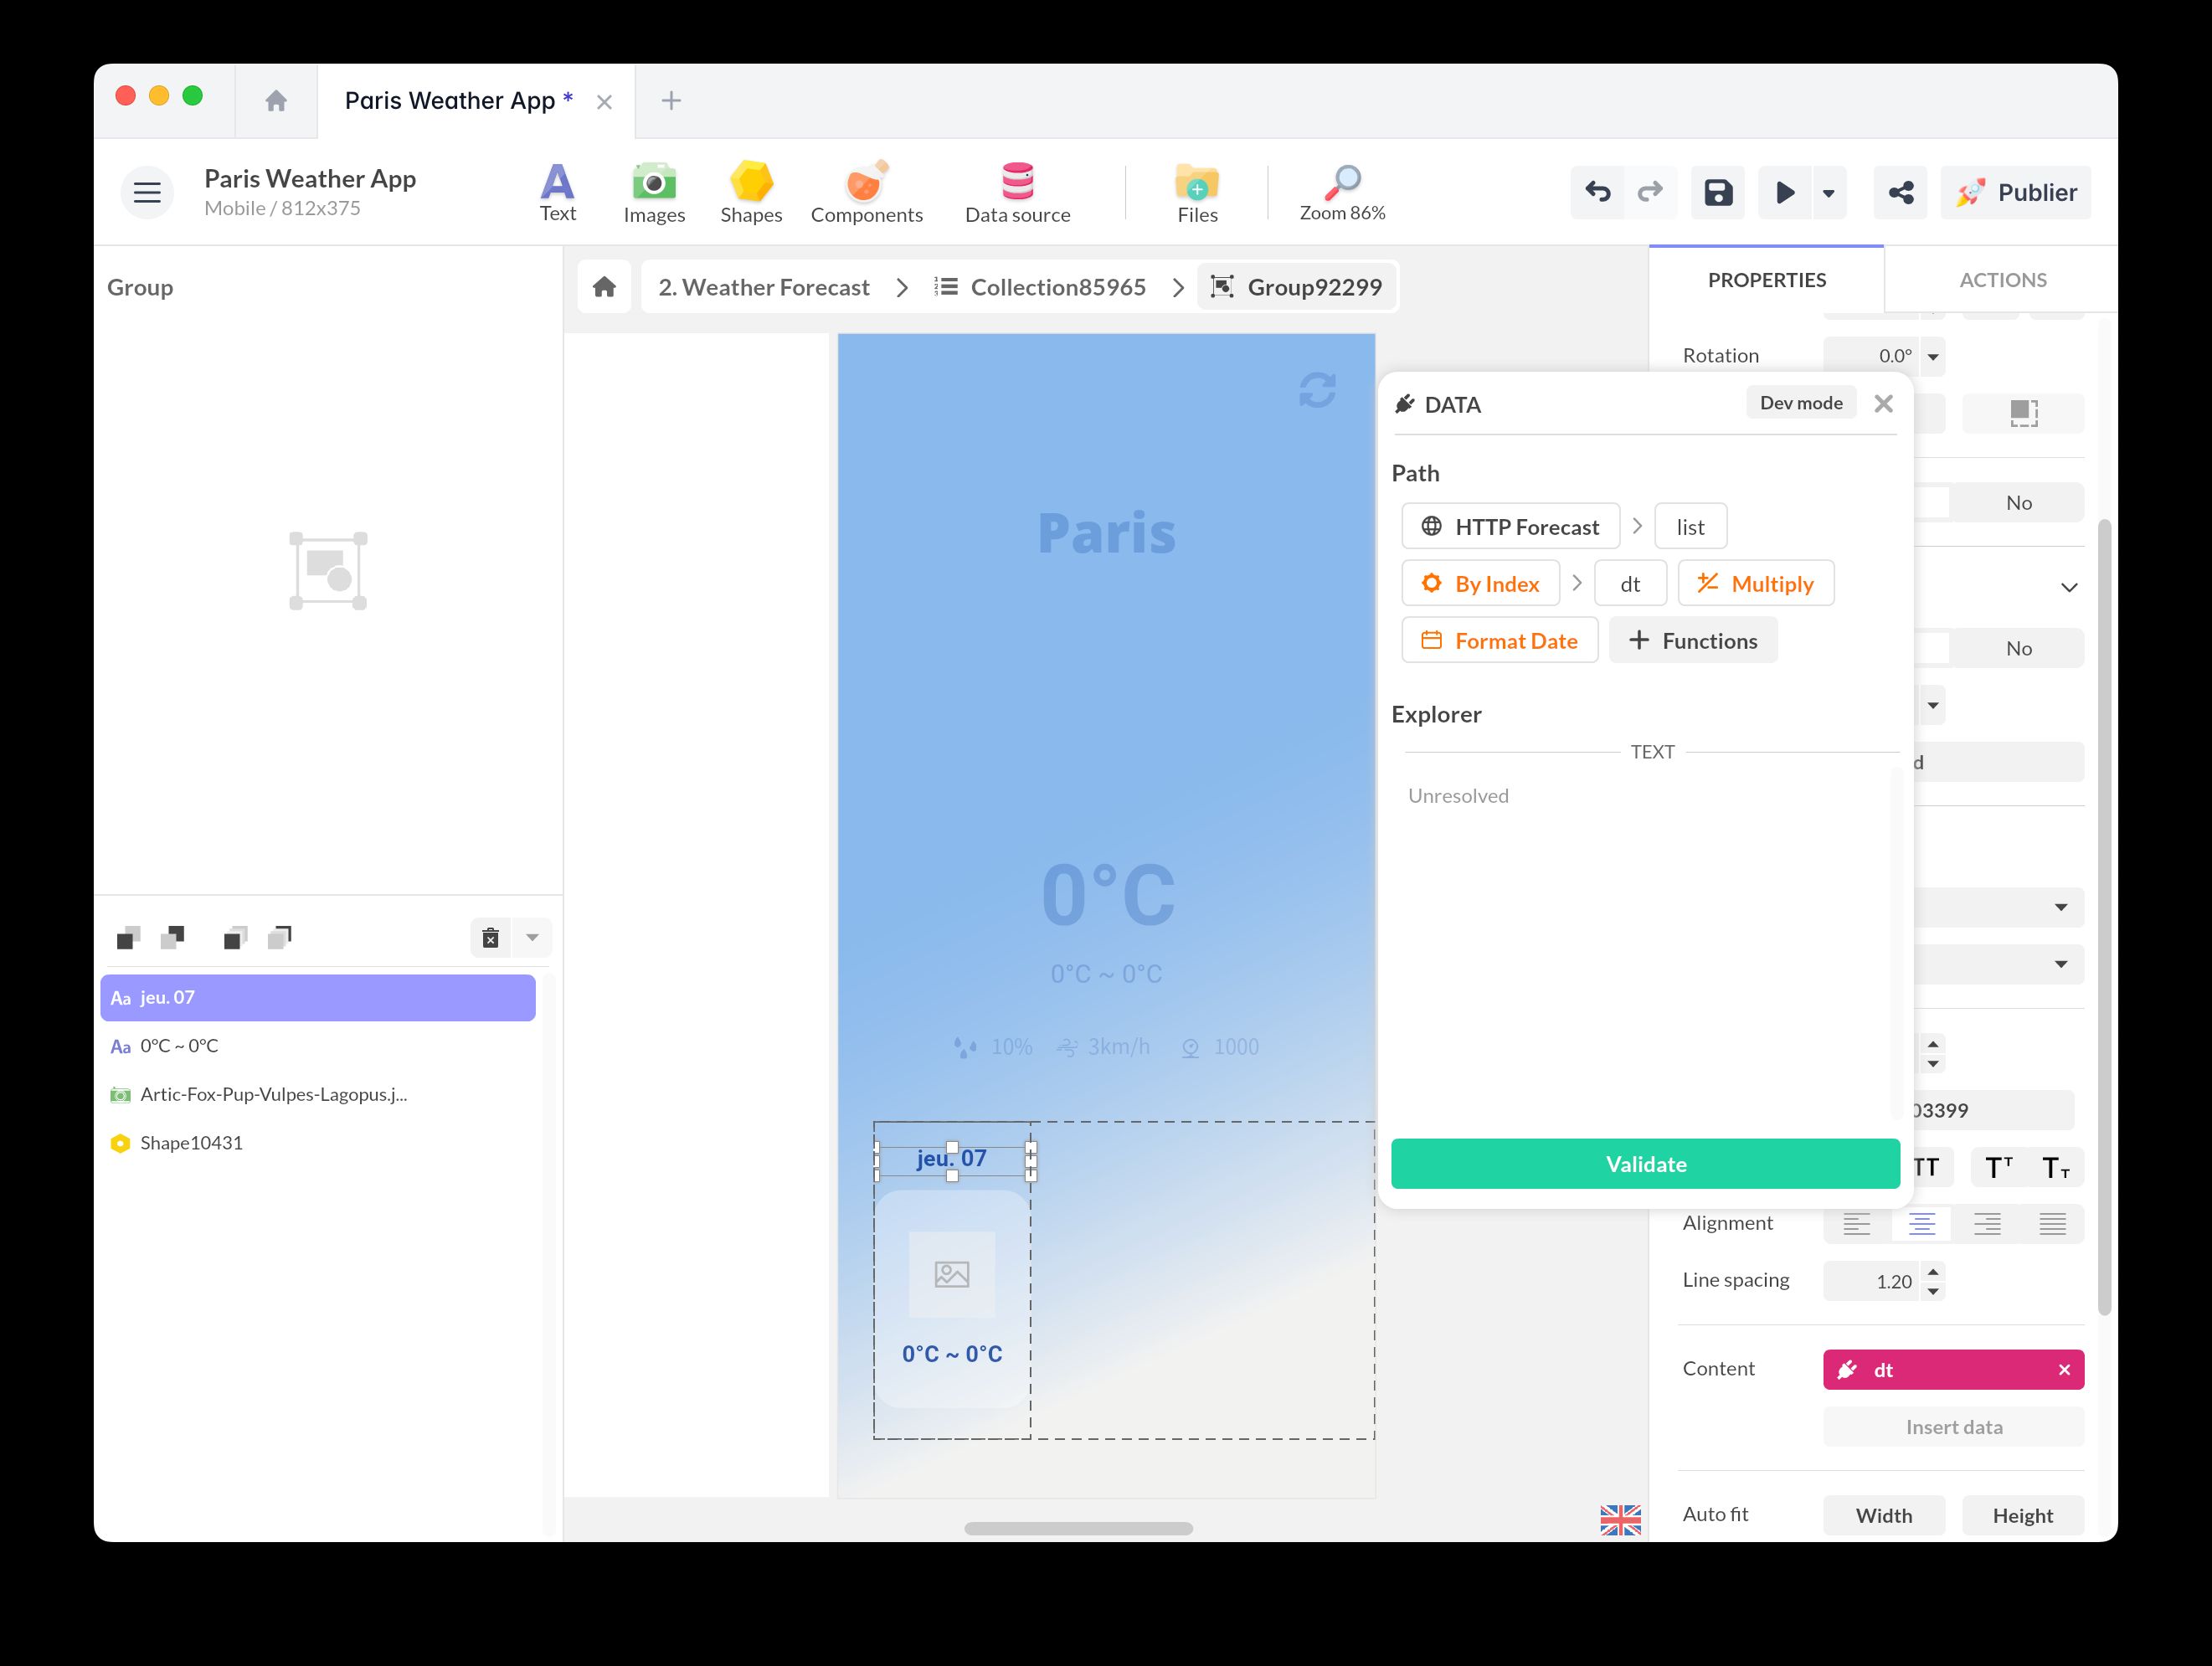2212x1666 pixels.
Task: Expand the play button dropdown arrow
Action: [x=1828, y=192]
